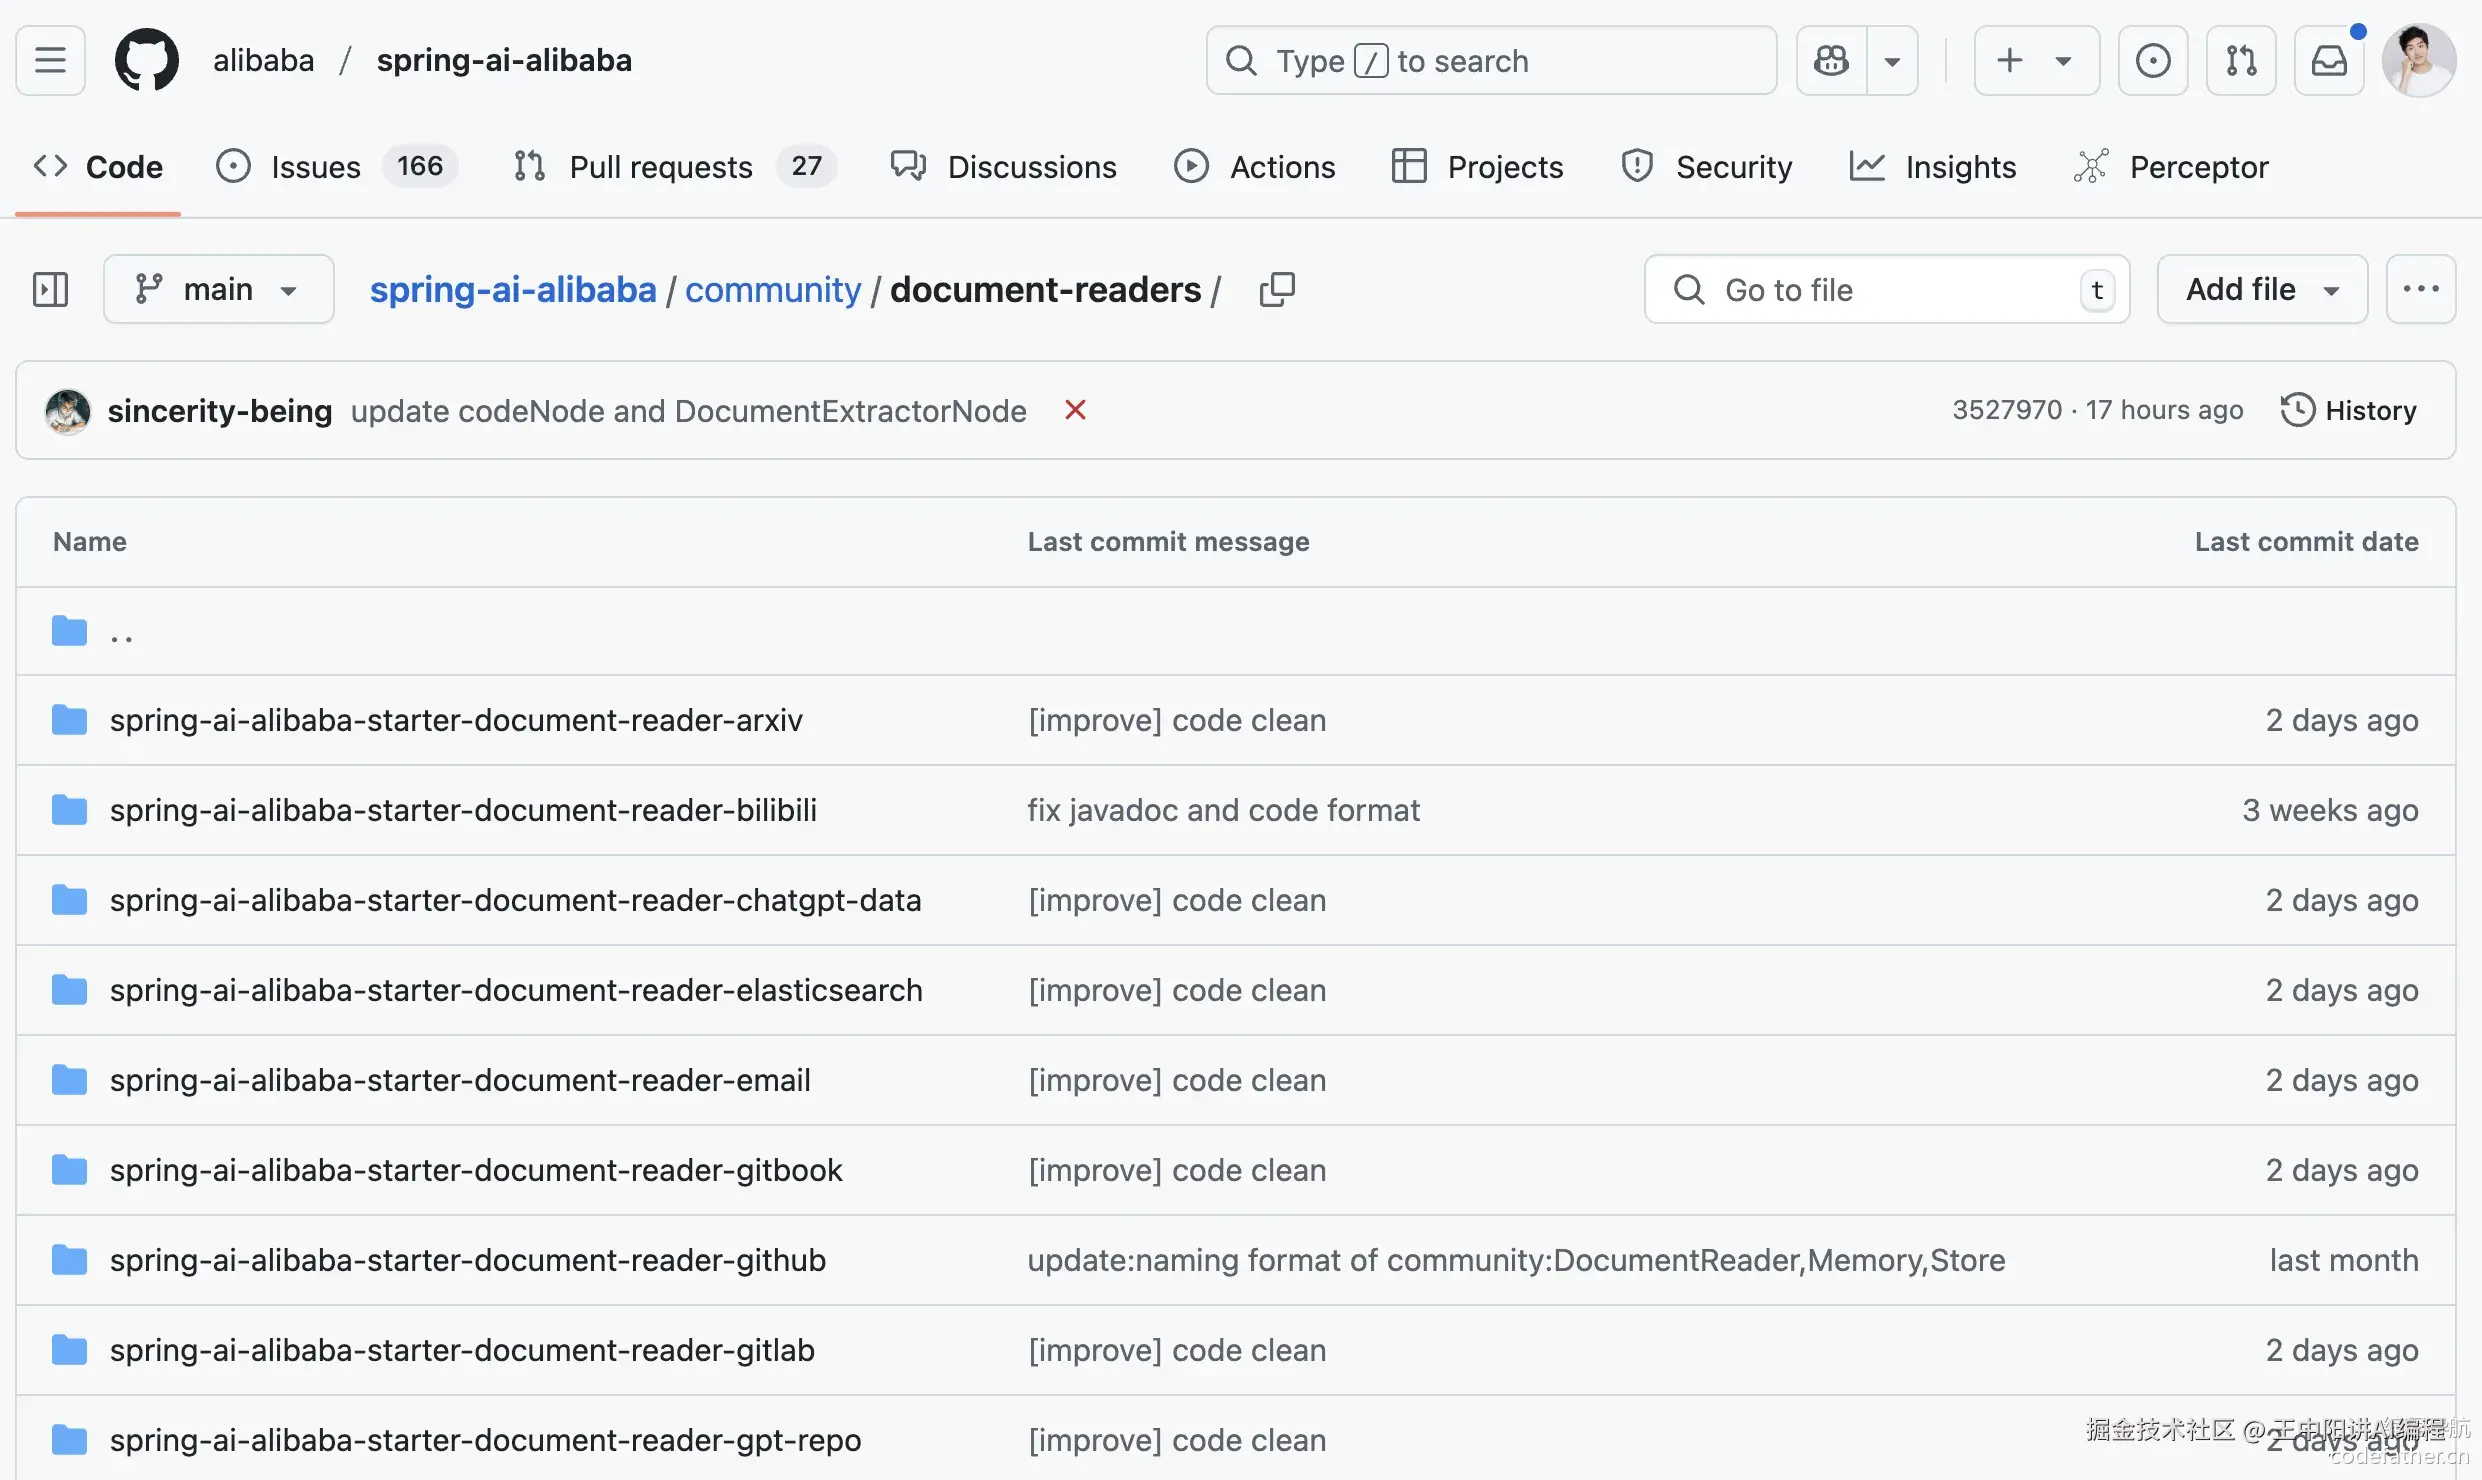2482x1480 pixels.
Task: Open the pull requests header icon
Action: (2240, 60)
